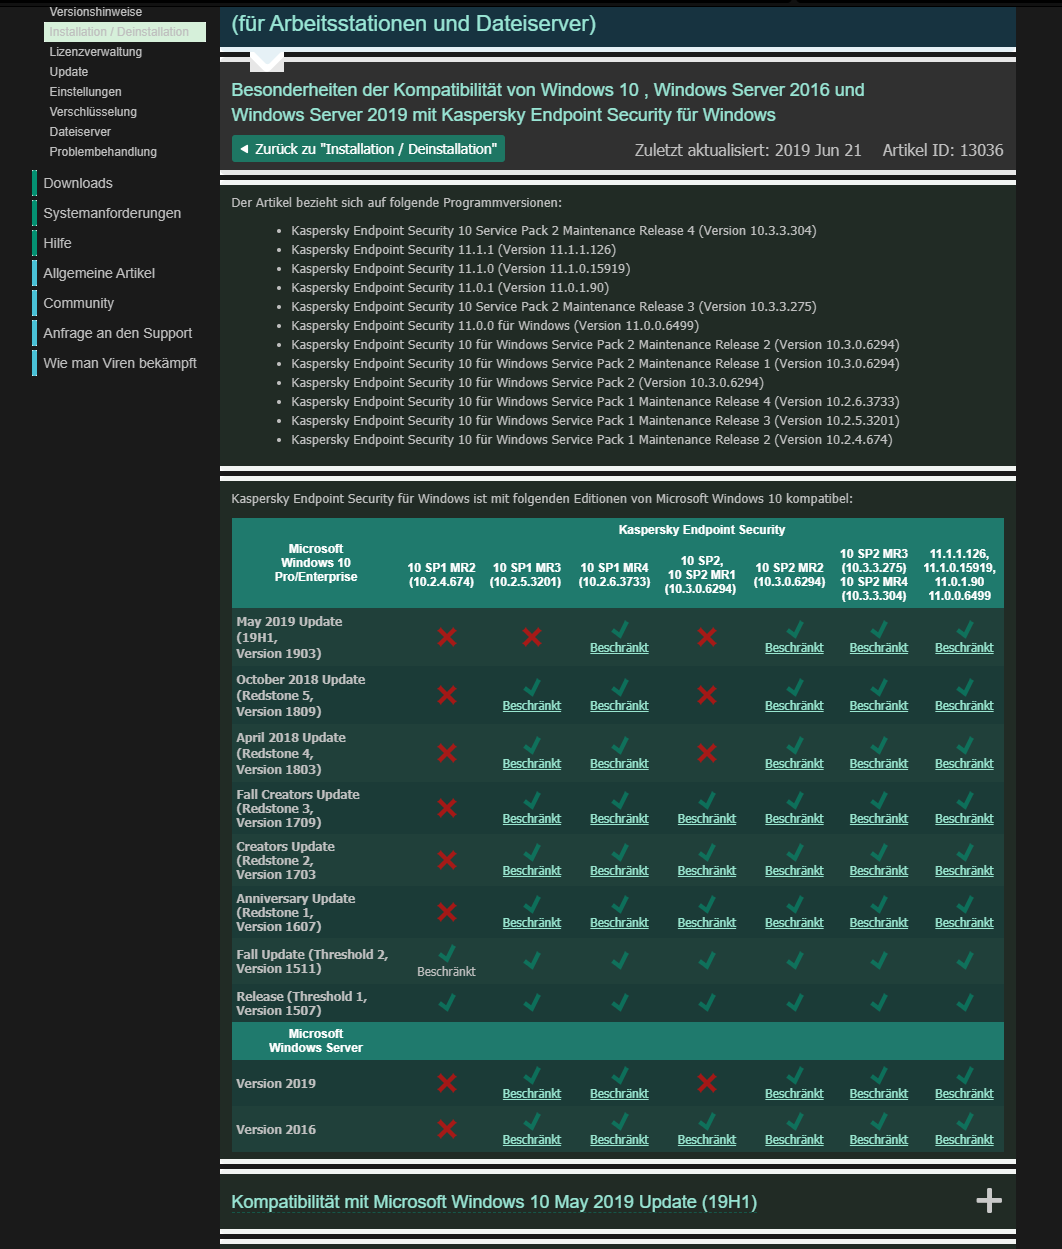The image size is (1062, 1249).
Task: Open Systemanforderungen section
Action: [112, 213]
